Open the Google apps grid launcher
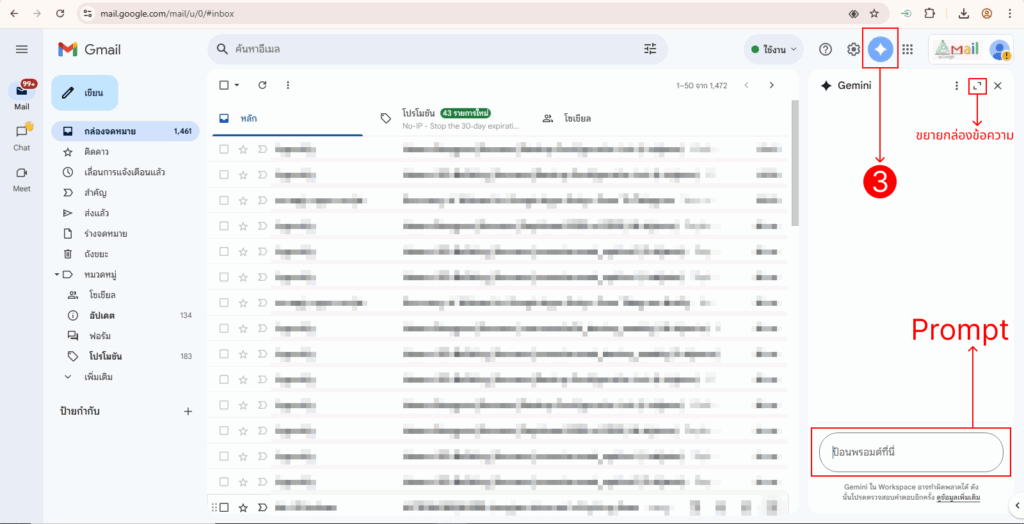This screenshot has height=524, width=1024. point(907,49)
